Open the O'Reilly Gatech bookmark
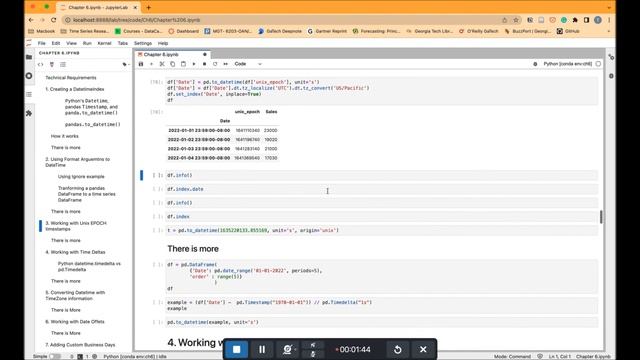Image resolution: width=640 pixels, height=360 pixels. click(x=479, y=31)
